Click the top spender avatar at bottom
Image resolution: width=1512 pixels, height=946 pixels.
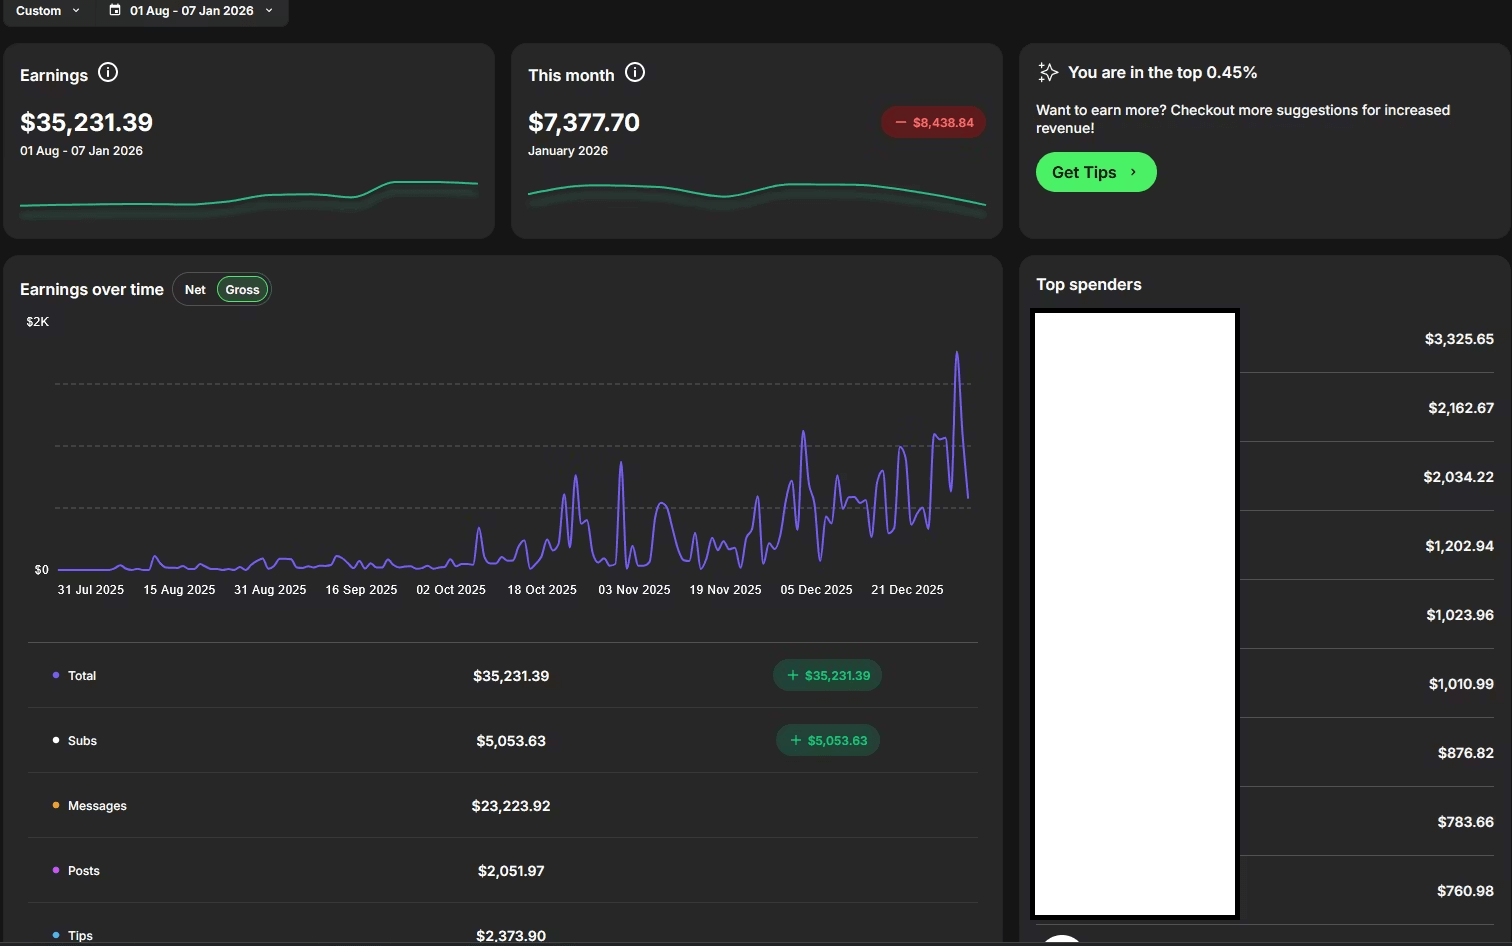click(x=1062, y=940)
